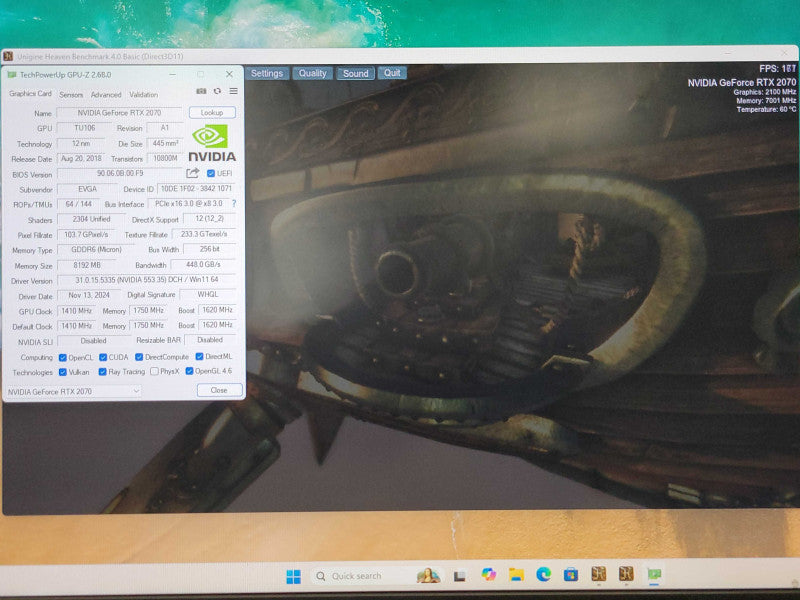Switch to the Validation tab
This screenshot has height=600, width=800.
(143, 95)
